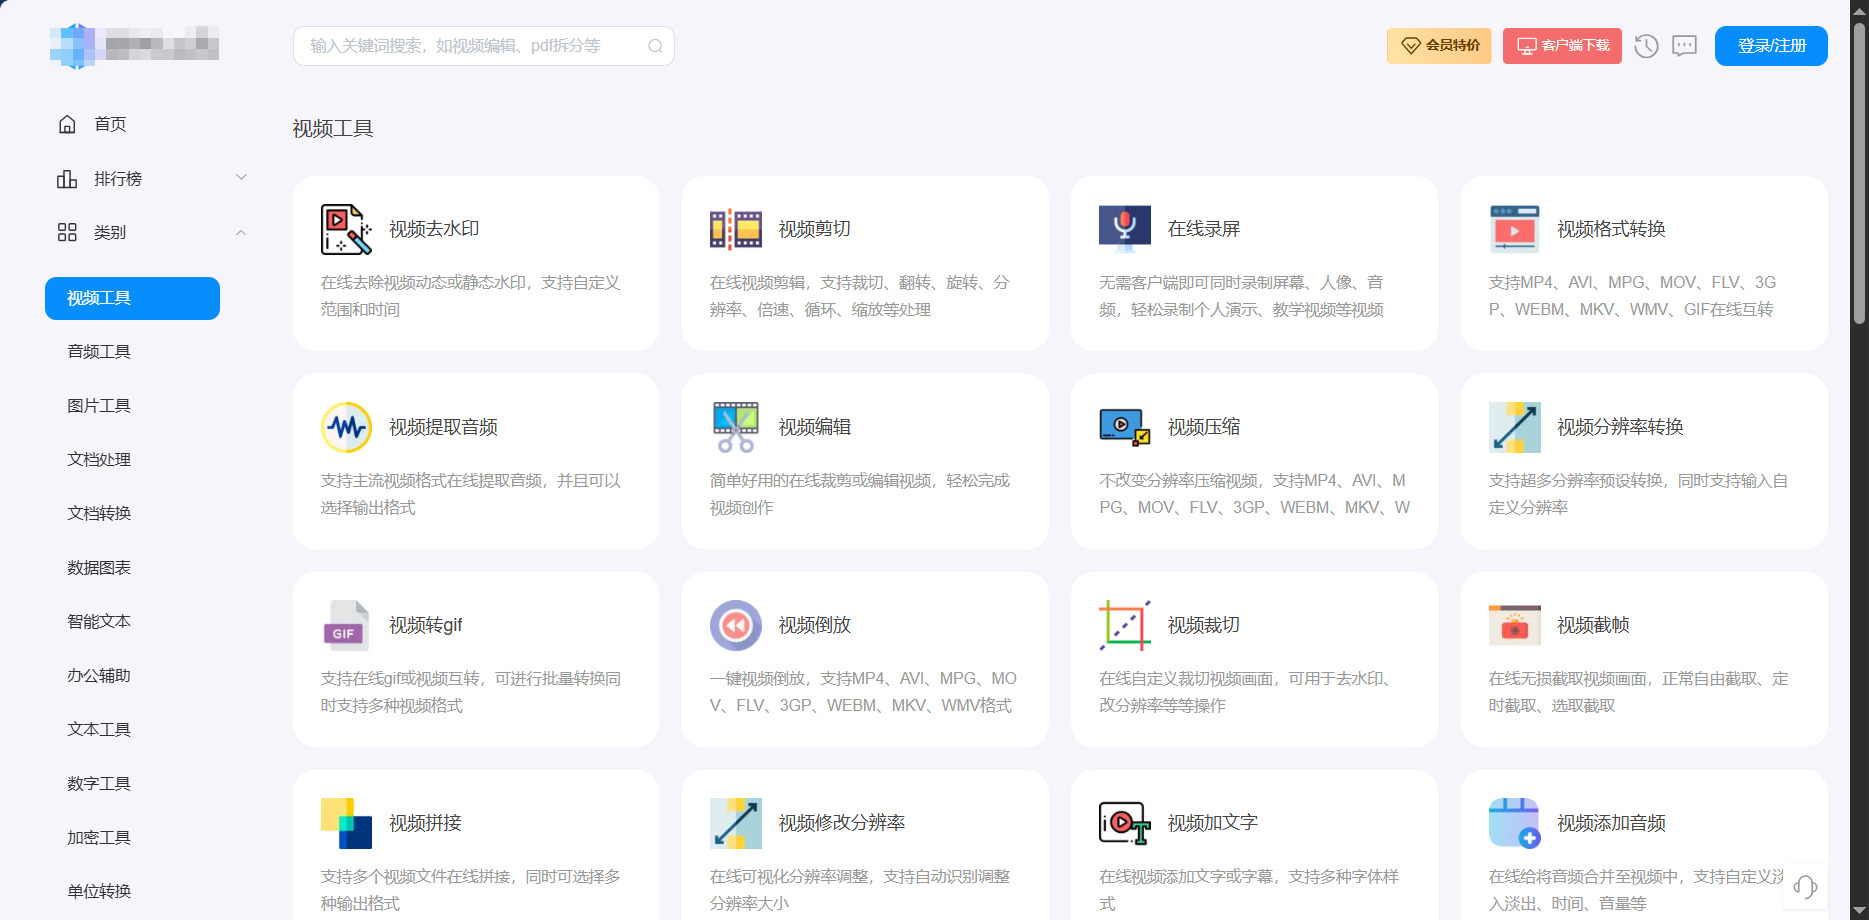Click the search magnifier icon
Screen dimensions: 1869x920
pyautogui.click(x=655, y=46)
